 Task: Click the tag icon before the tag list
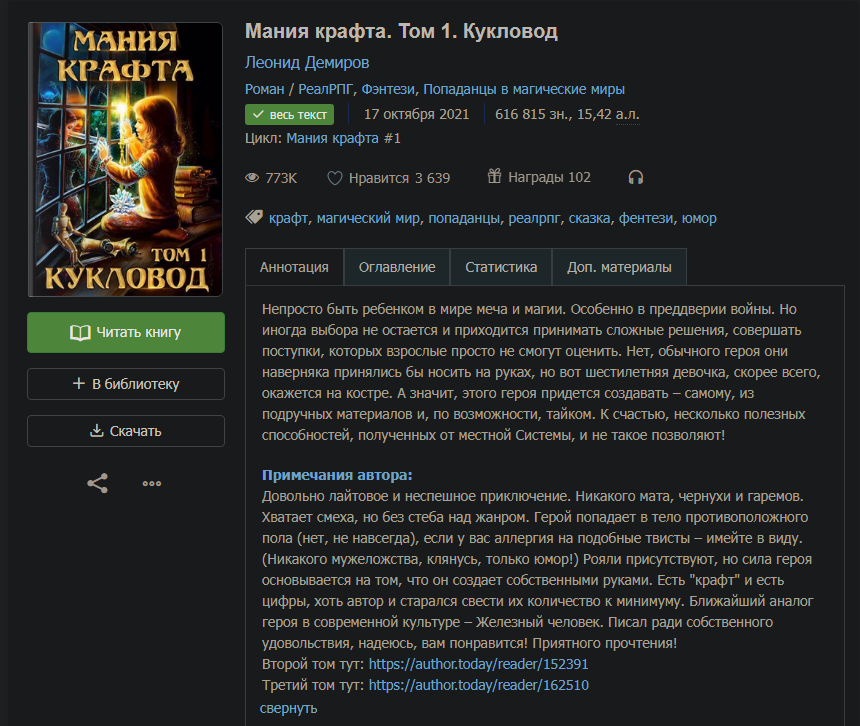coord(254,218)
